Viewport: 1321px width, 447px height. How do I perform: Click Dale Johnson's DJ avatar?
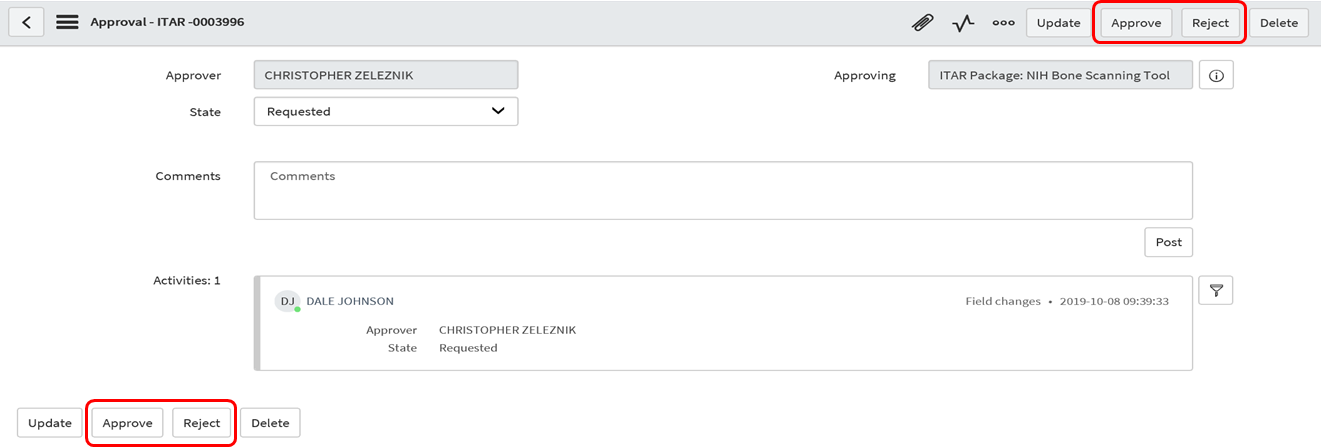(x=287, y=301)
